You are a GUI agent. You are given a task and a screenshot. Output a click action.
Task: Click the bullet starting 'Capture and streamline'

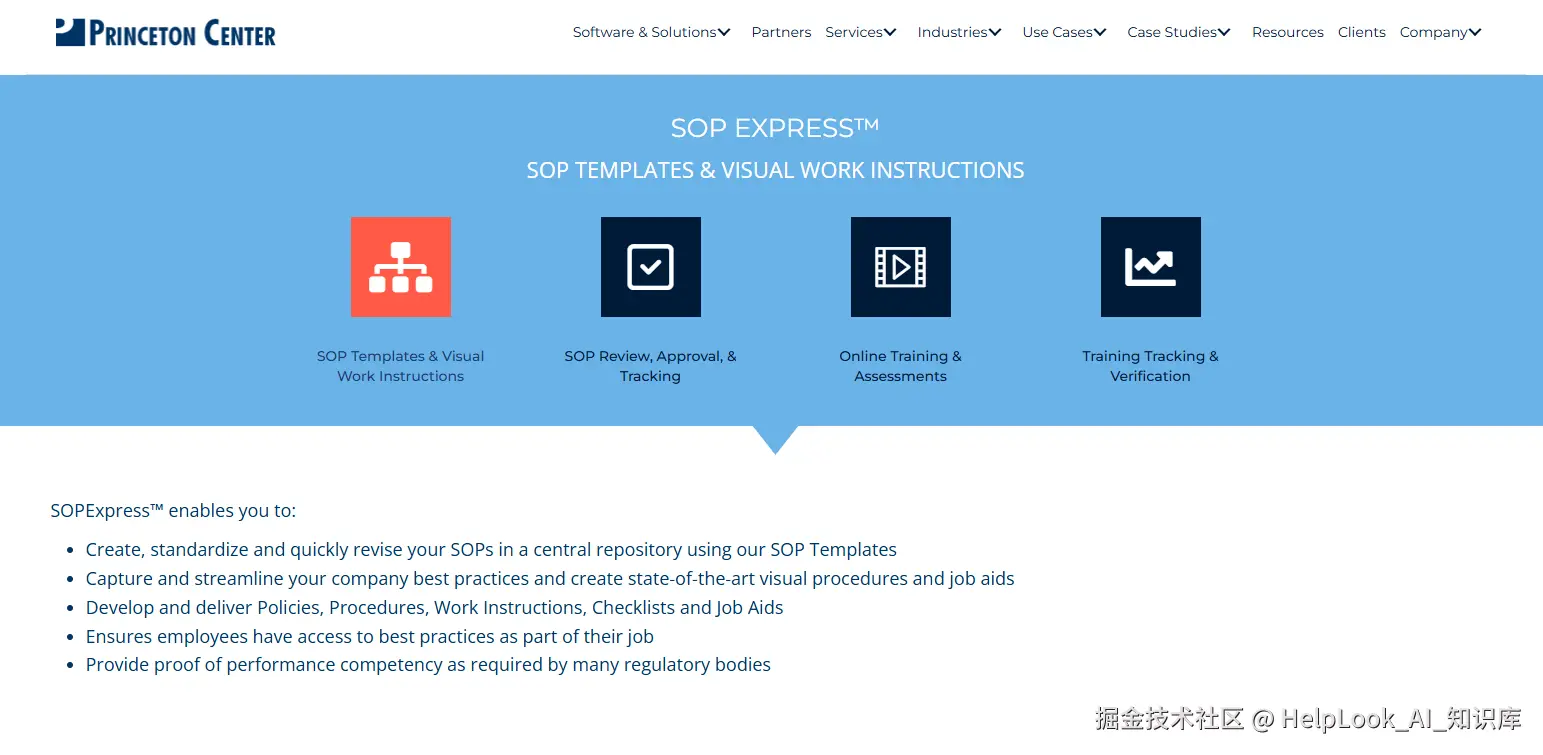[x=550, y=578]
